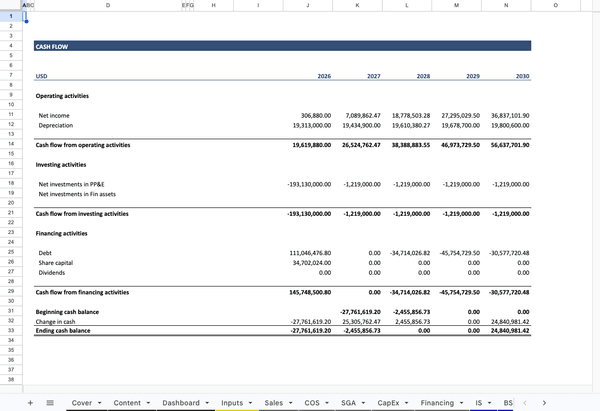Viewport: 600px width, 411px height.
Task: Select column J header
Action: pos(306,5)
